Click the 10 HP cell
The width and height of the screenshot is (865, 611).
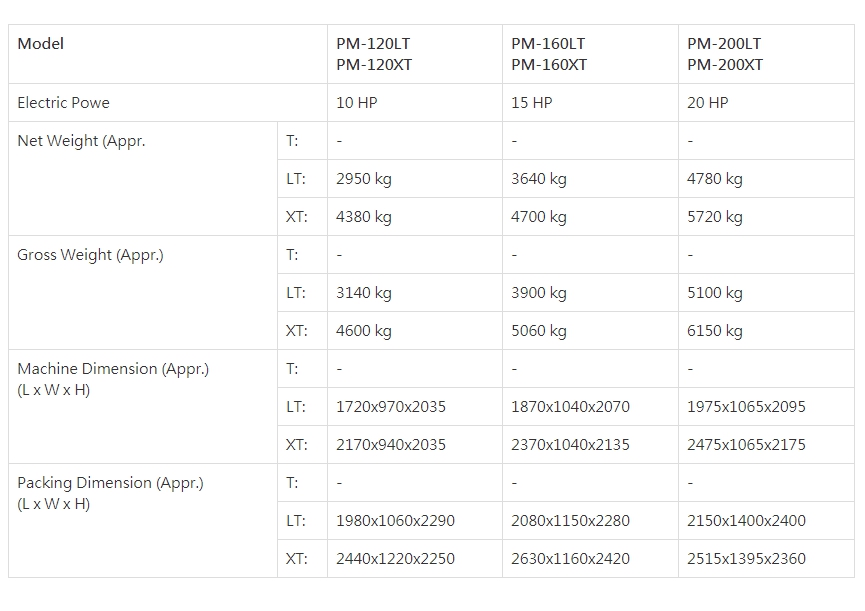click(415, 103)
